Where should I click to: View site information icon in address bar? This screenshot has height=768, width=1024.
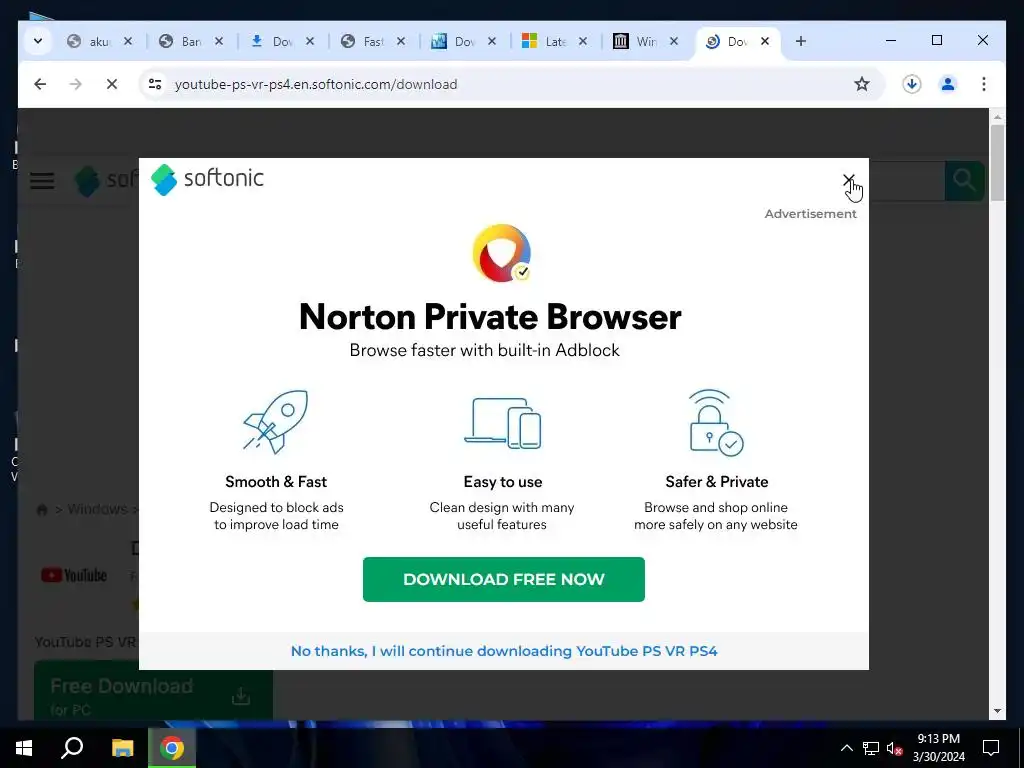(155, 84)
